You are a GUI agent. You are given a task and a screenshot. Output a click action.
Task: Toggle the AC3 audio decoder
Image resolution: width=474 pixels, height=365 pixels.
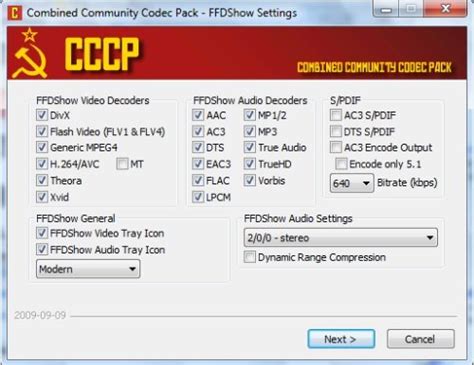(x=198, y=131)
